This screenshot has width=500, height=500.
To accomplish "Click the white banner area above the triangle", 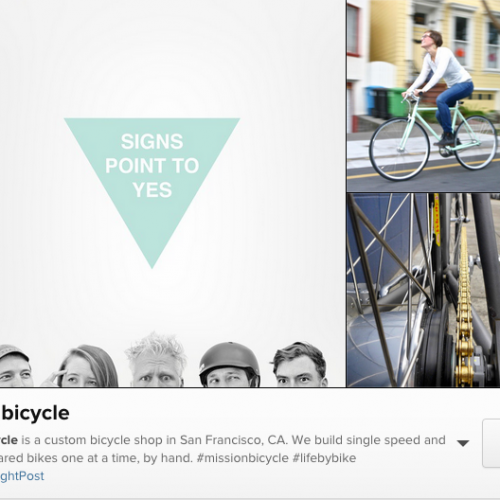I will (173, 58).
